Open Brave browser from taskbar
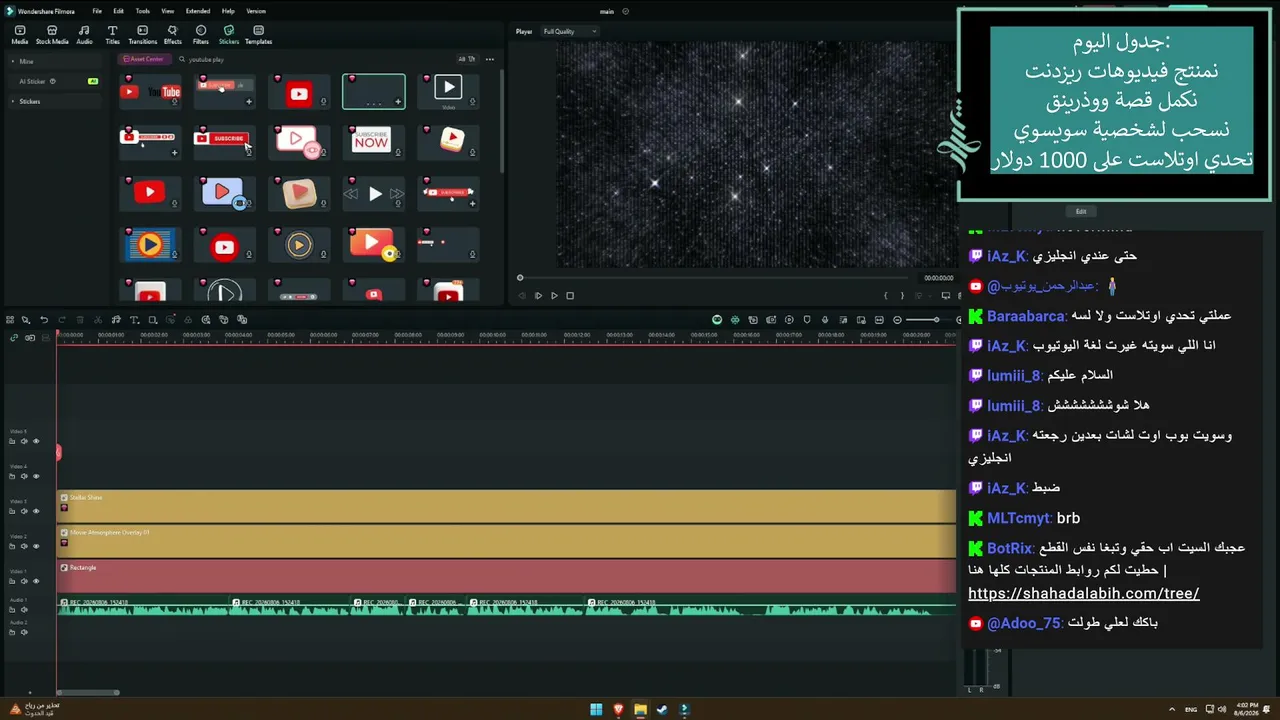Viewport: 1280px width, 720px height. tap(618, 710)
